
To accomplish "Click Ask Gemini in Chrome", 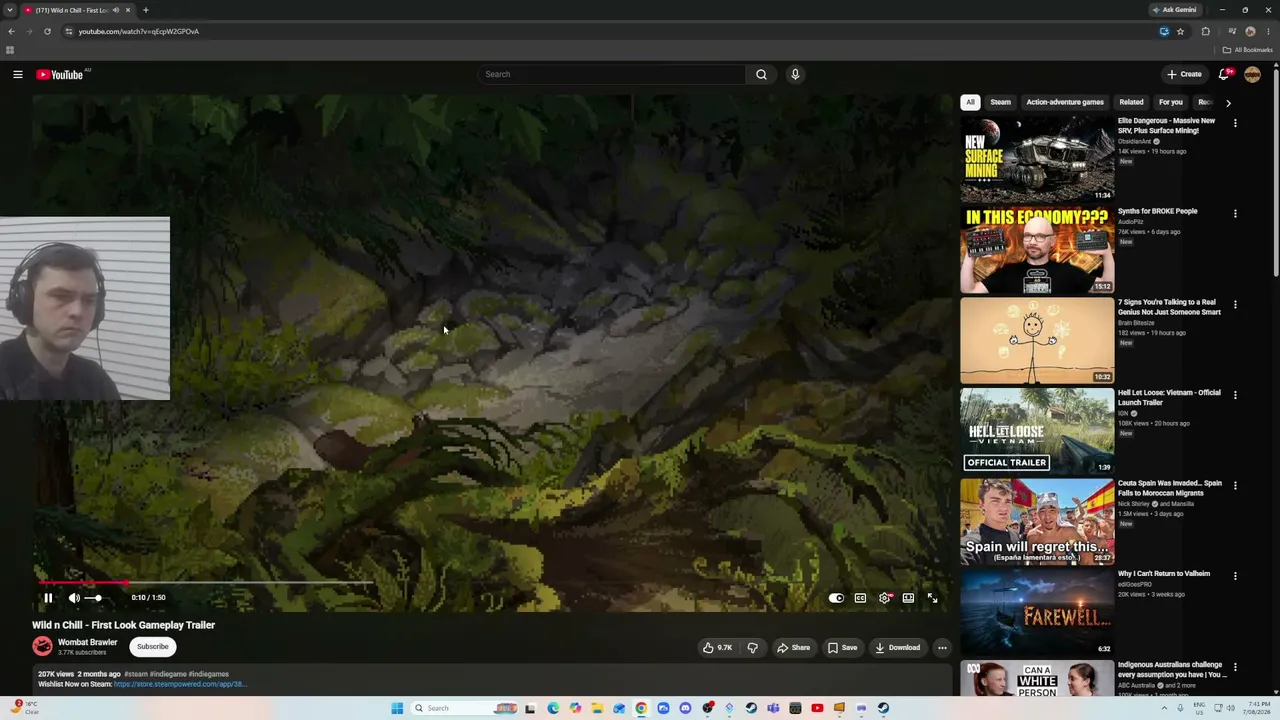I will [1175, 10].
